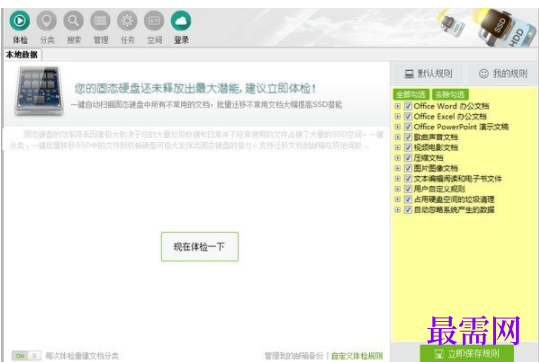Click the 立即保存规则 save button
539x362 pixels.
467,354
